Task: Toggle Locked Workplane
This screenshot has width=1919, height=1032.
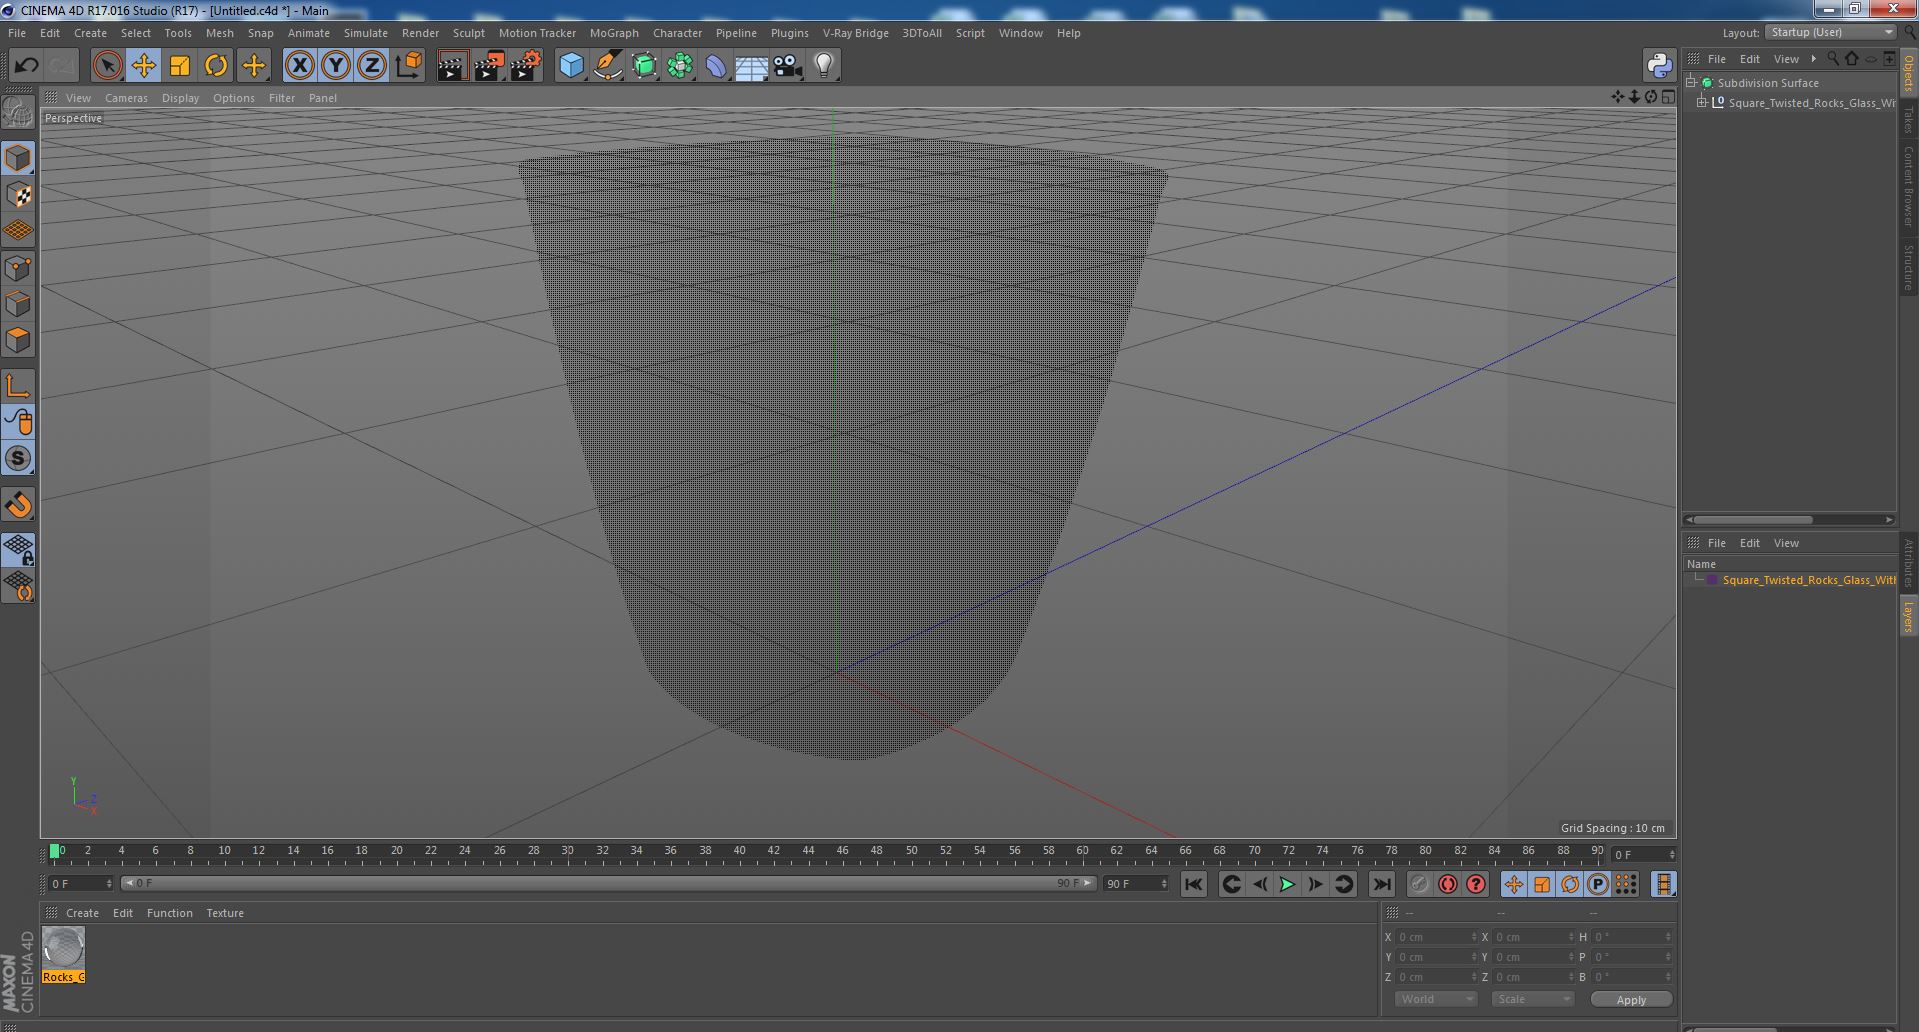Action: [18, 549]
